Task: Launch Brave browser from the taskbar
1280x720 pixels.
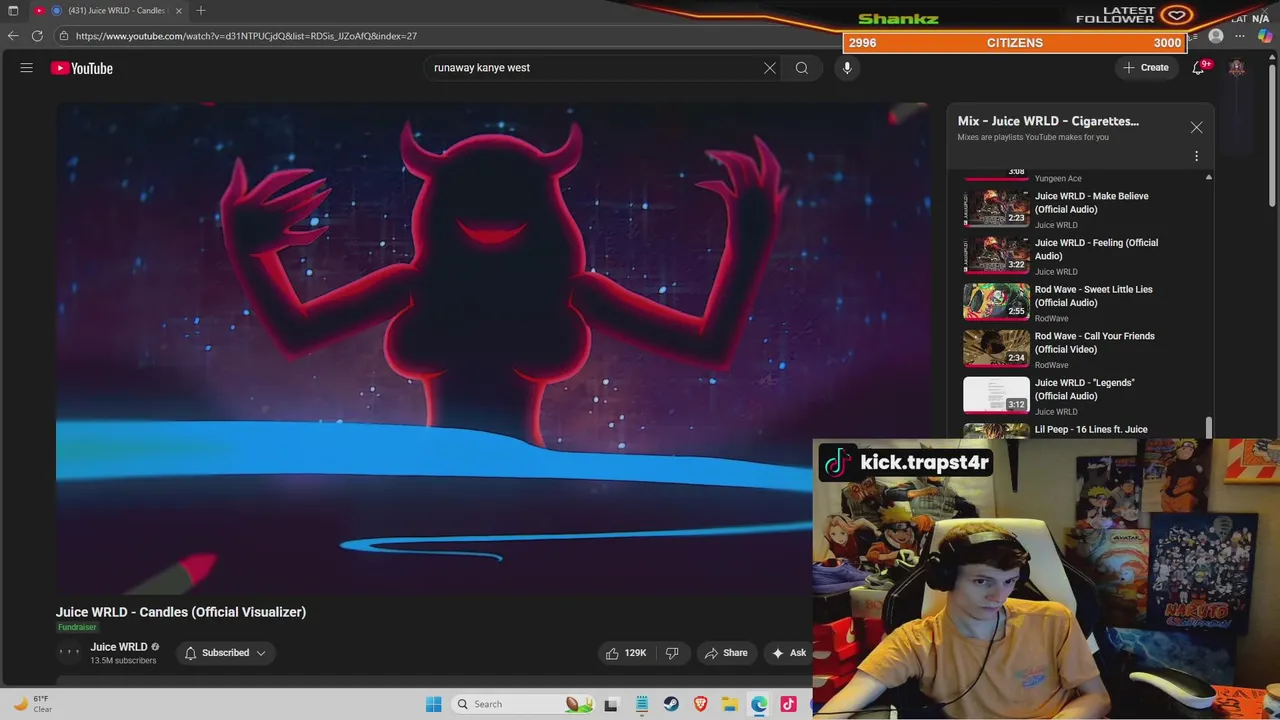Action: click(x=700, y=704)
